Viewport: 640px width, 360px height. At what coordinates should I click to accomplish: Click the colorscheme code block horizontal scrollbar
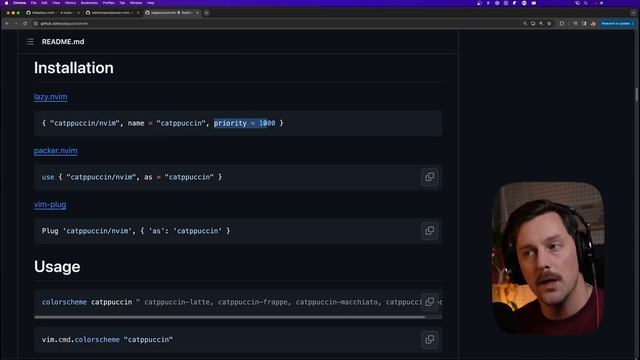point(230,317)
